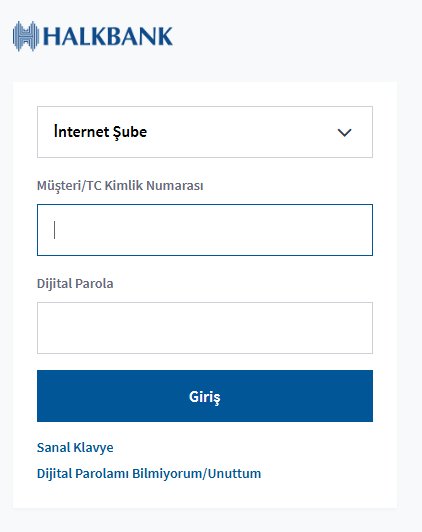Open Dijital Parolamı Bilmiyorum/Unuttum link
The image size is (422, 532).
pyautogui.click(x=149, y=473)
